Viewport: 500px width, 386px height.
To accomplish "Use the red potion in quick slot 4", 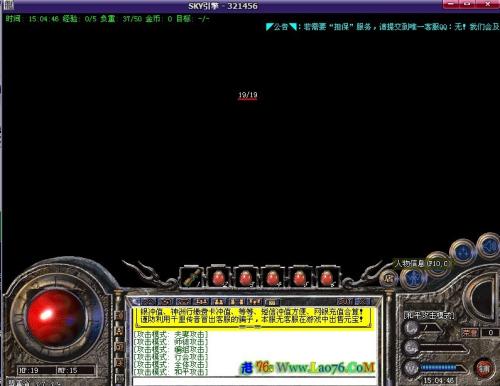I will tap(273, 277).
